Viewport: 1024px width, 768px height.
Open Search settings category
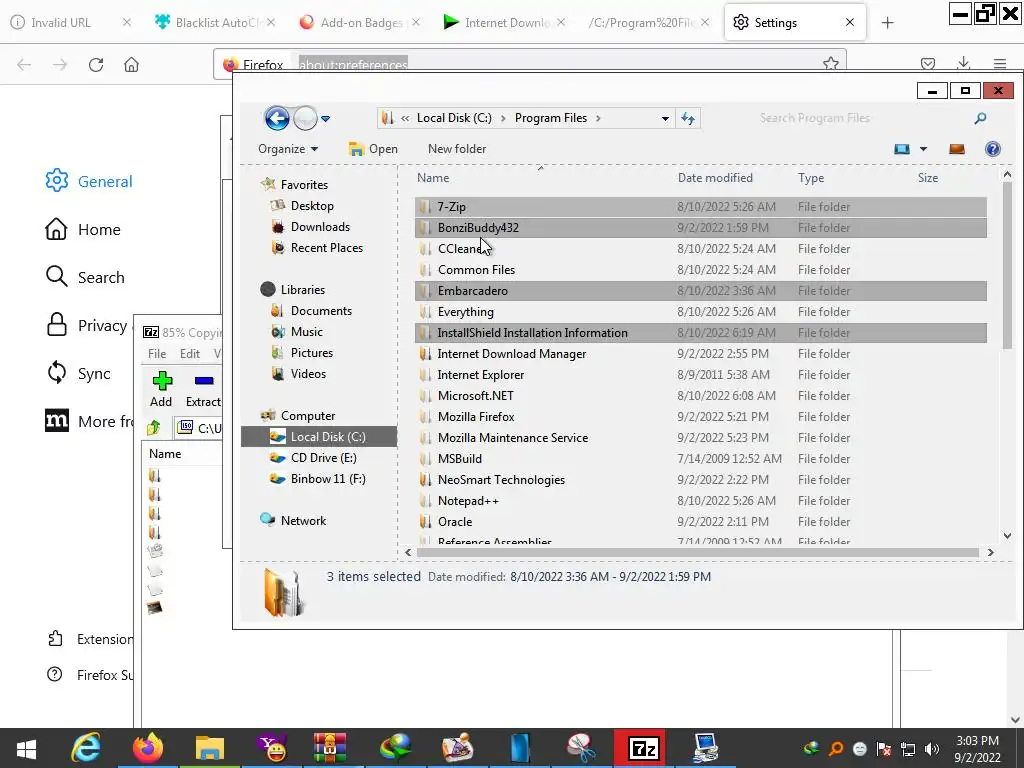[85, 277]
